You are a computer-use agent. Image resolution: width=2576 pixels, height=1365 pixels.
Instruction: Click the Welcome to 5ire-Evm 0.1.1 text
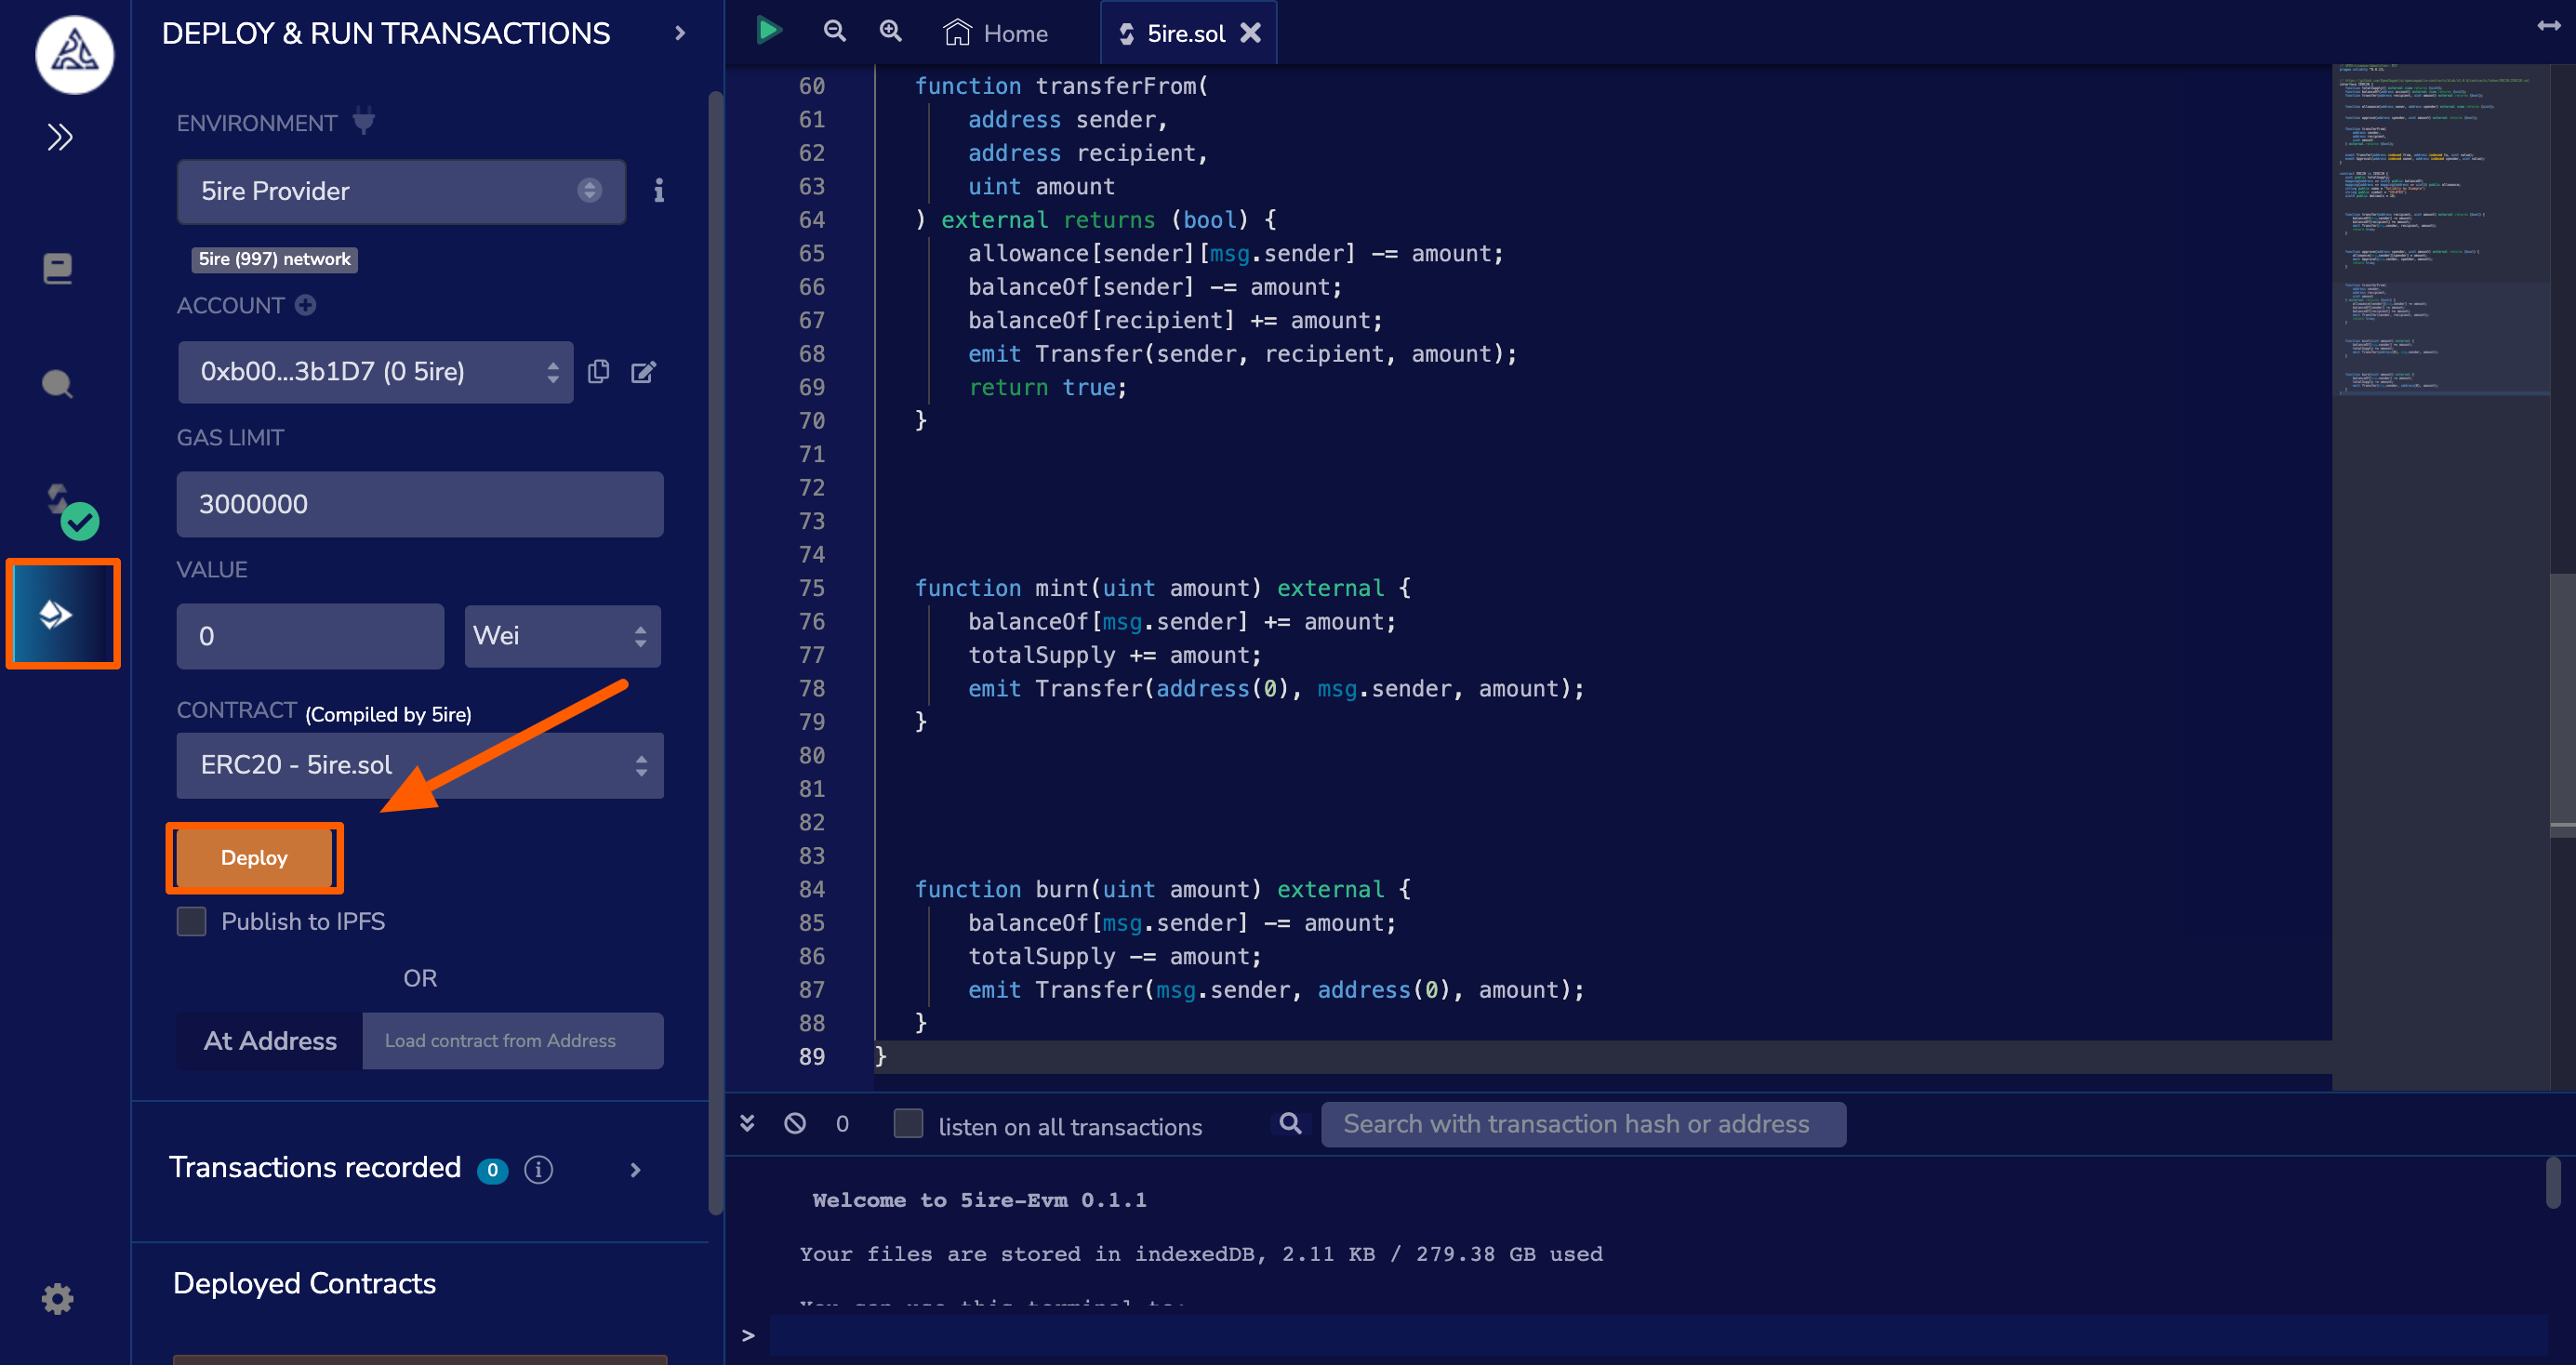(979, 1199)
